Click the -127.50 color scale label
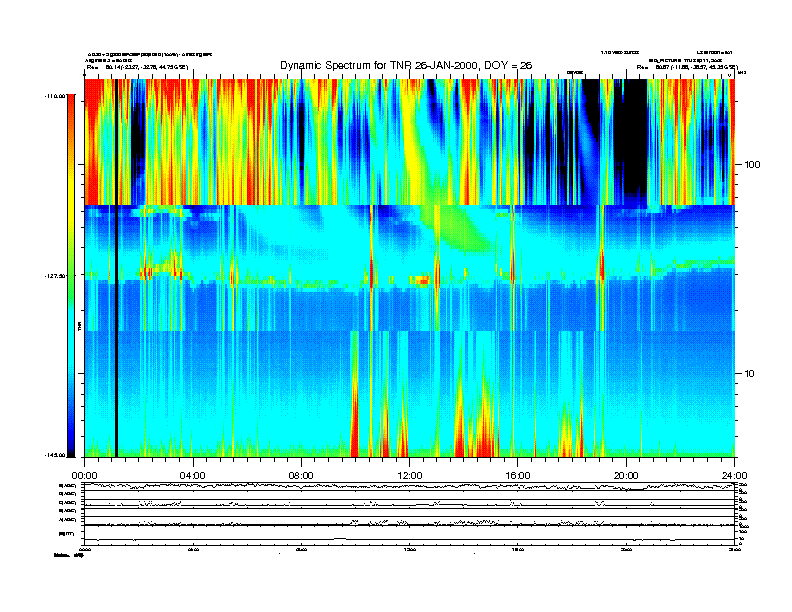The width and height of the screenshot is (792, 612). tap(56, 276)
